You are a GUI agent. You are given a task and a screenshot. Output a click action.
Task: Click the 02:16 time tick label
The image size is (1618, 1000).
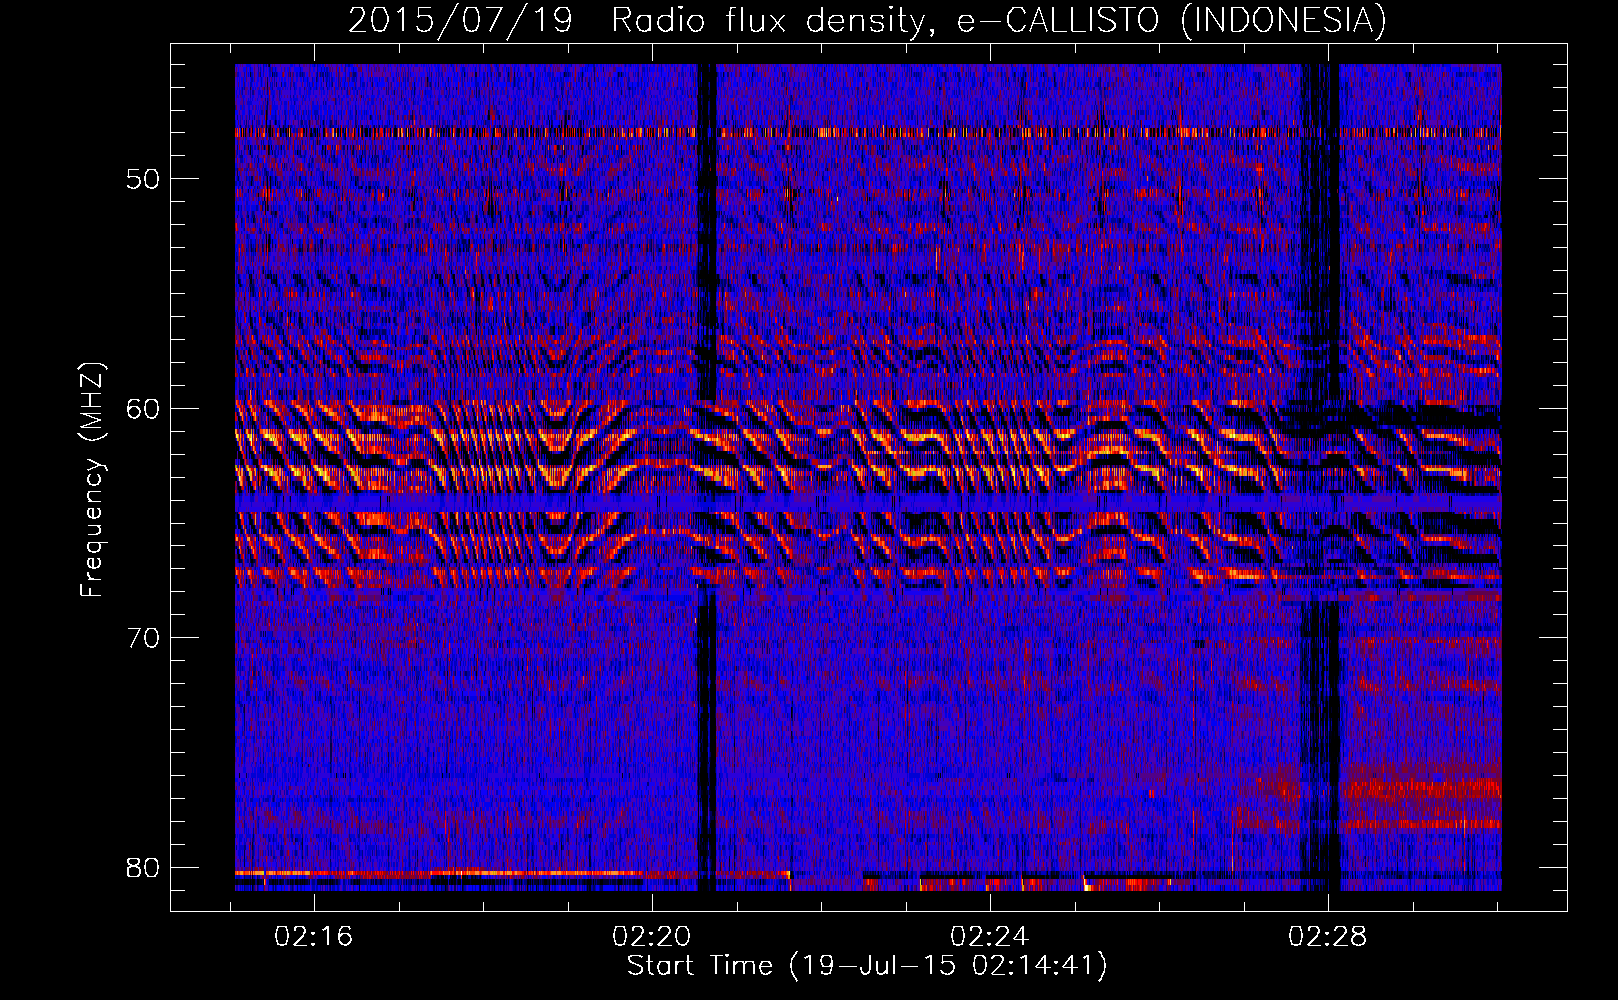click(x=314, y=937)
